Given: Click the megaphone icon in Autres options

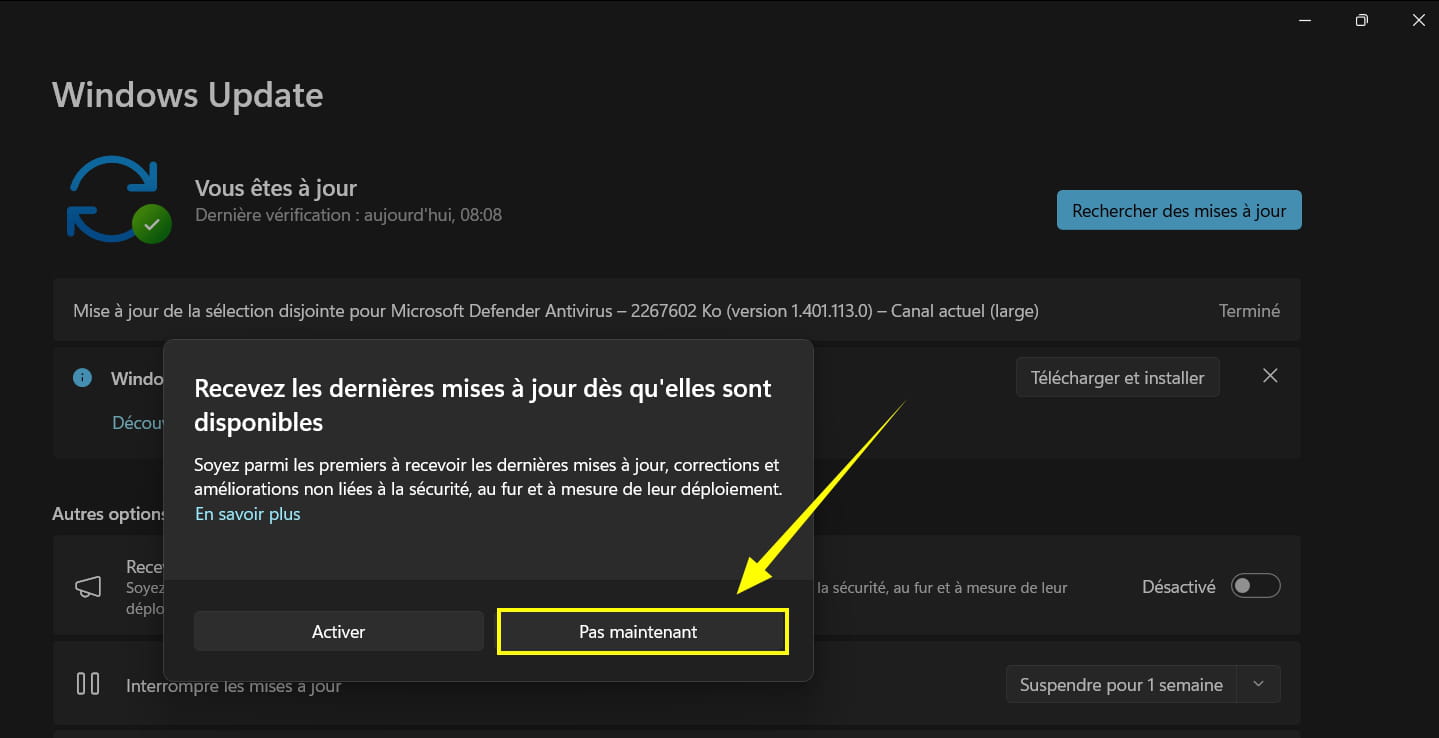Looking at the screenshot, I should [x=88, y=587].
